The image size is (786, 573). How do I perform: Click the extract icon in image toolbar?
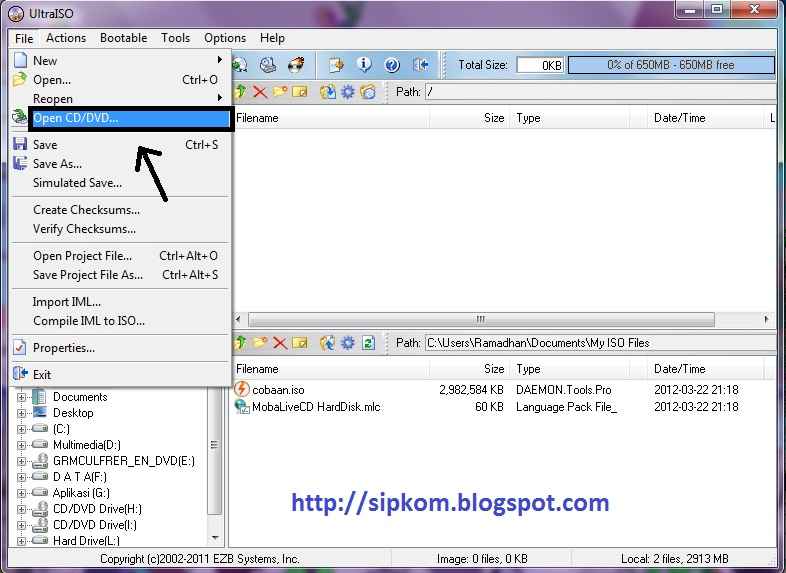[x=328, y=92]
